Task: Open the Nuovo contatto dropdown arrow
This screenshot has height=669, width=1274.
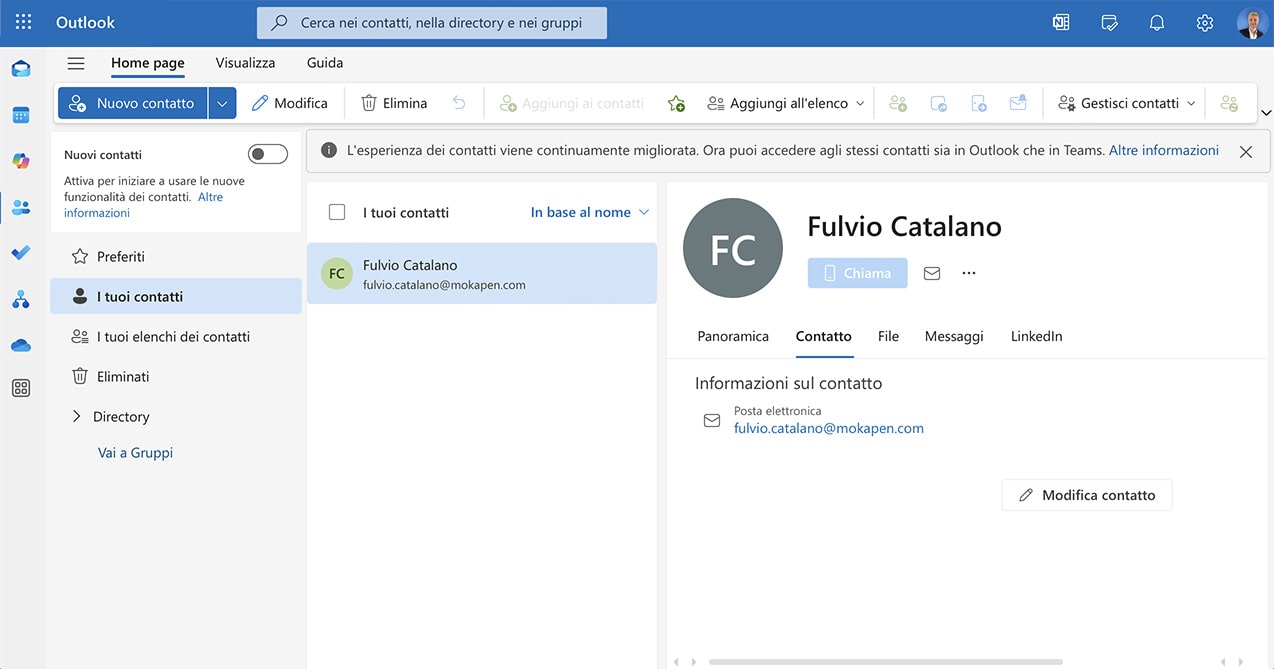Action: point(222,103)
